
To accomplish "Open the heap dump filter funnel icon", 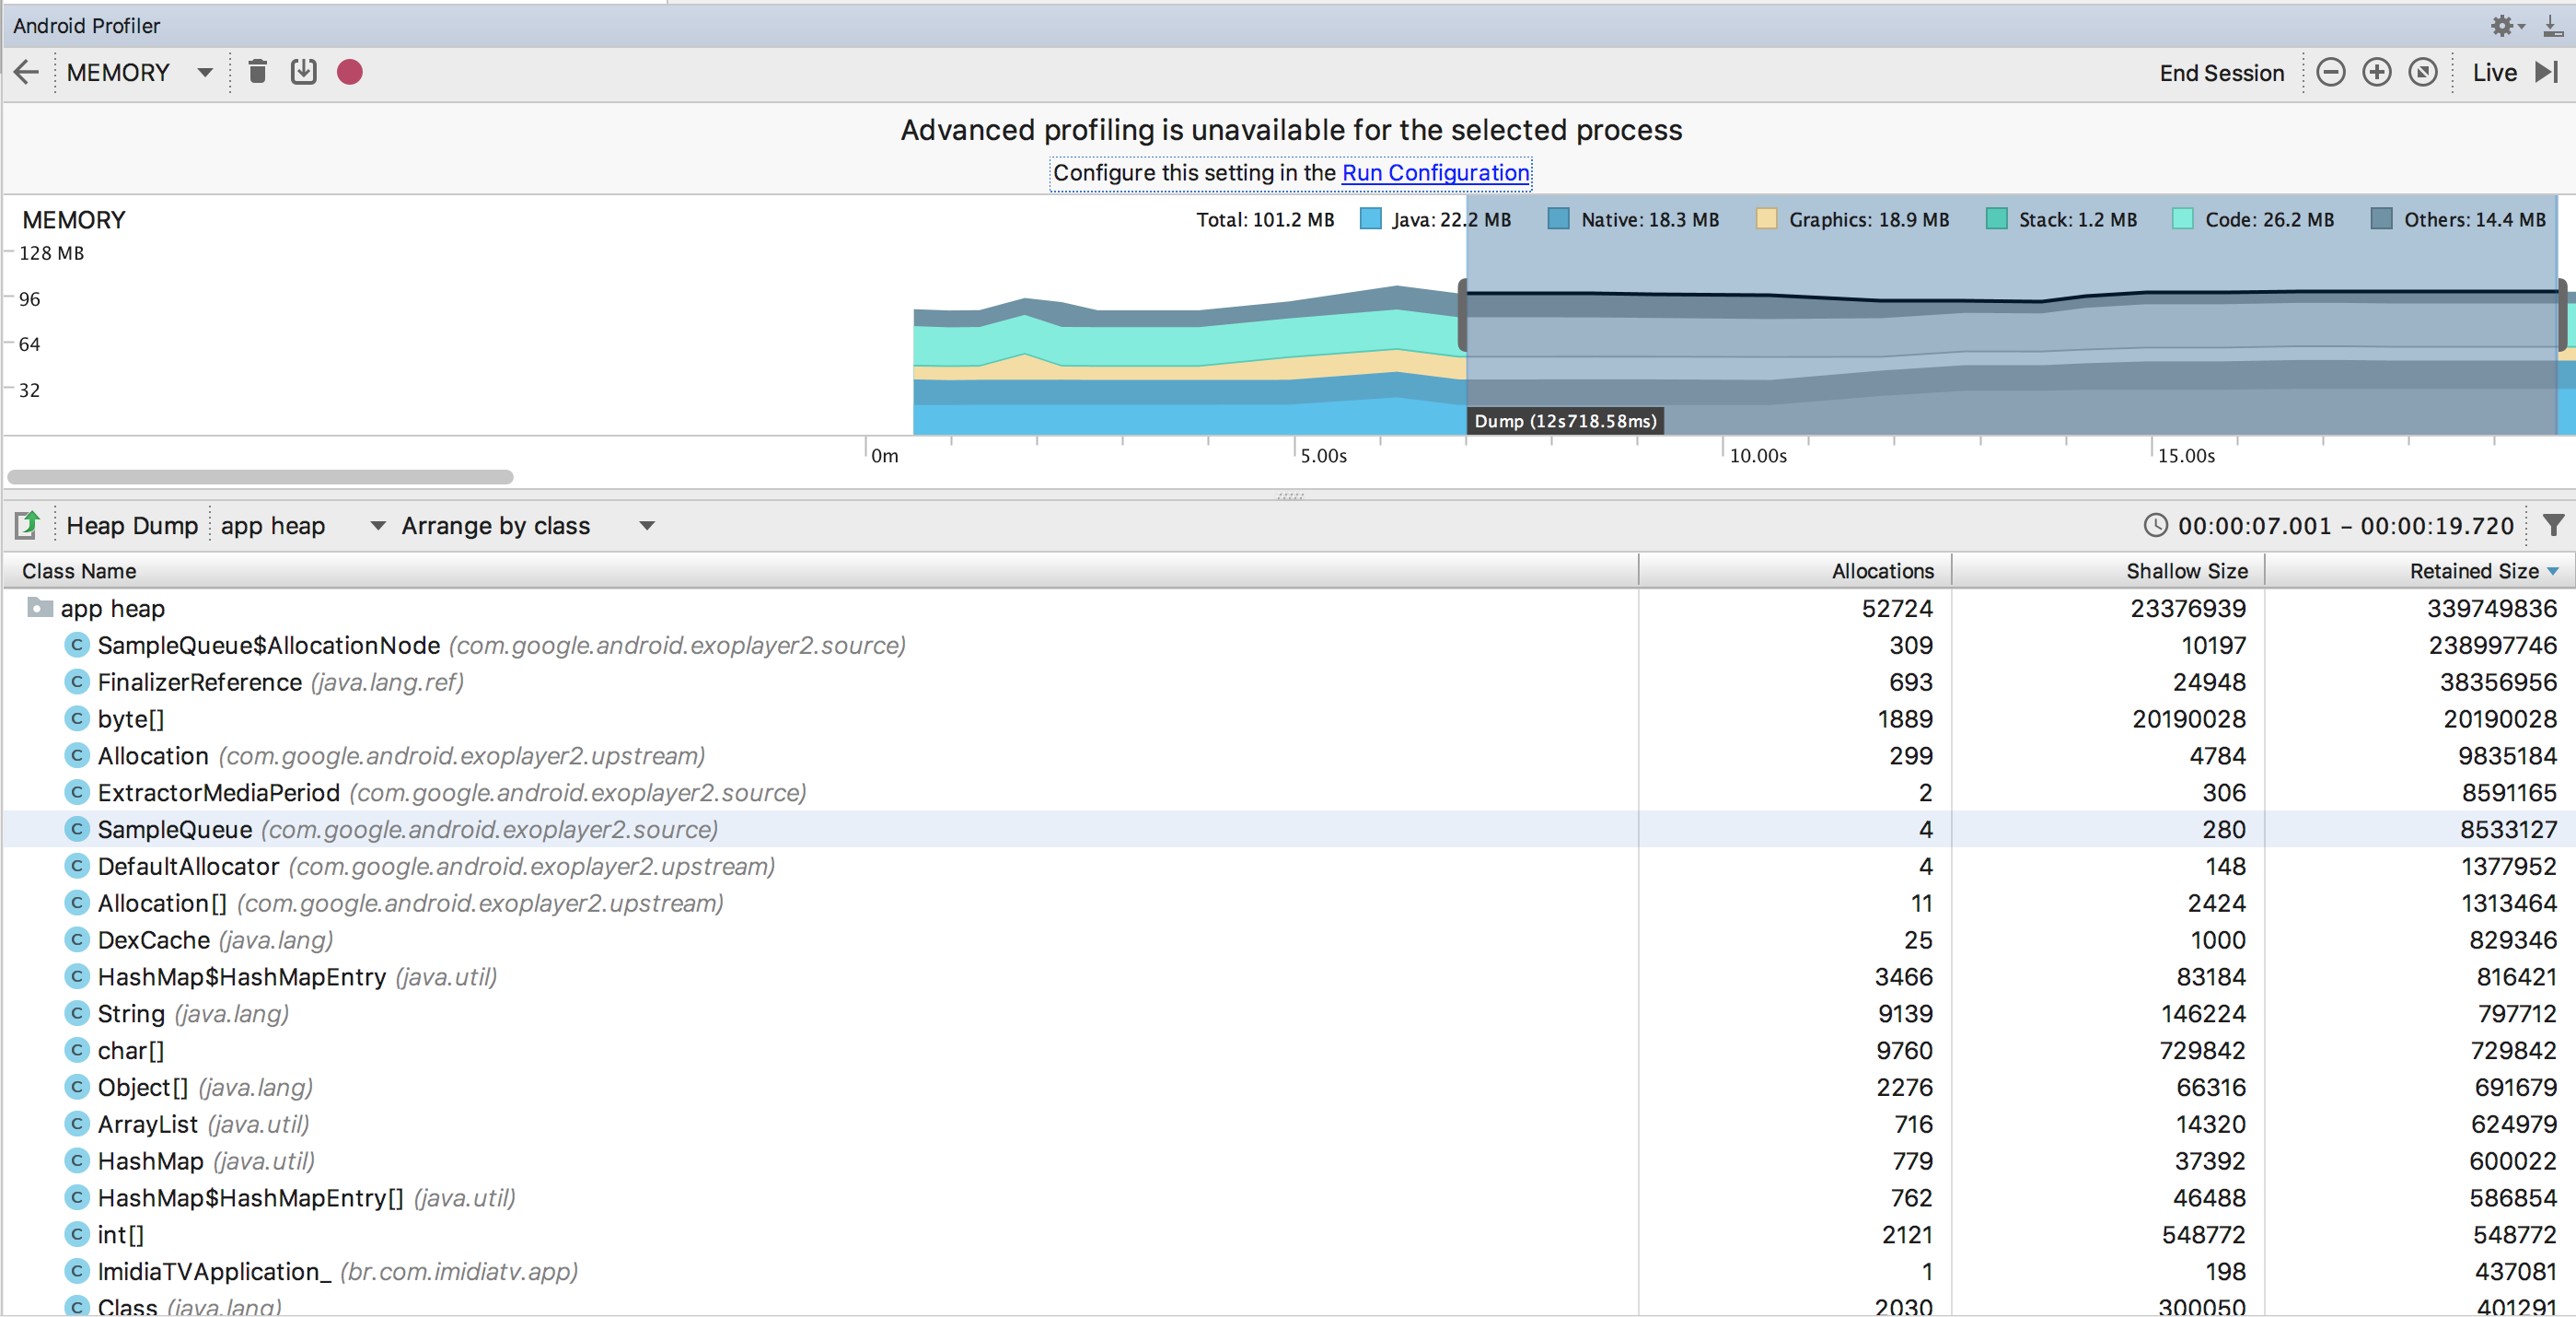I will (x=2554, y=525).
